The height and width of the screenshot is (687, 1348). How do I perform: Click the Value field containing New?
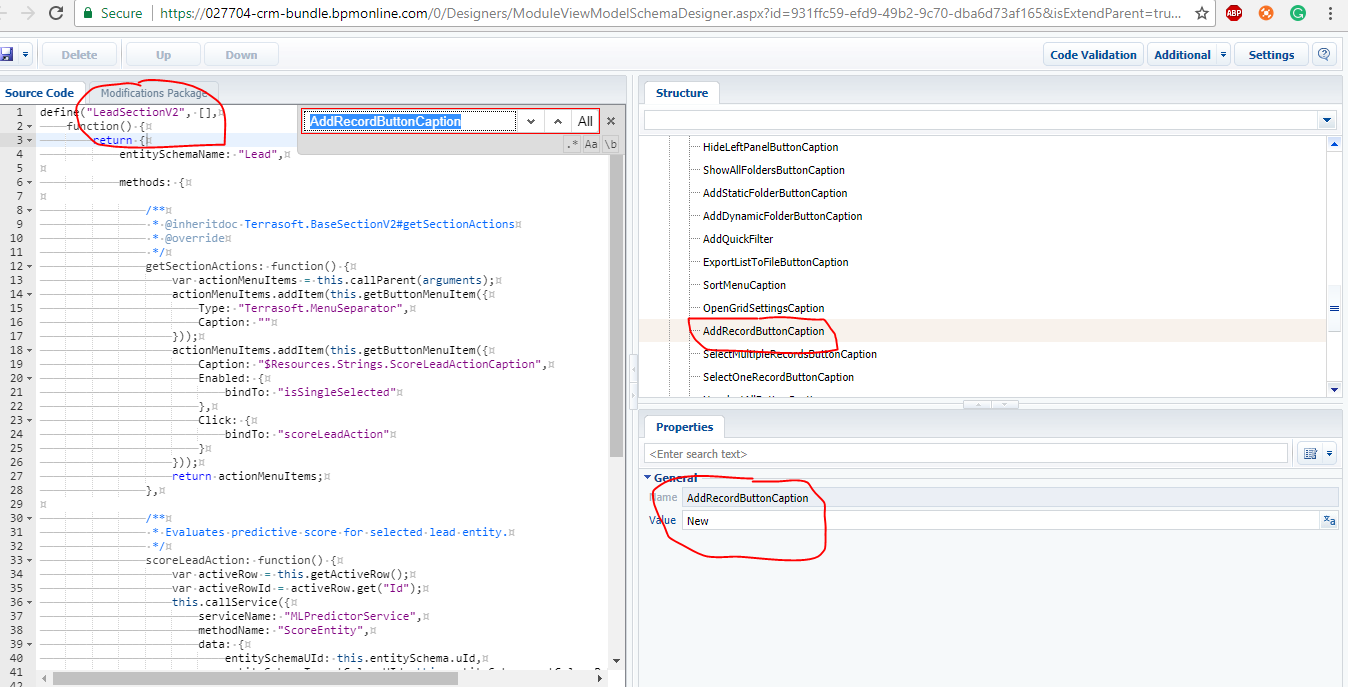1000,521
